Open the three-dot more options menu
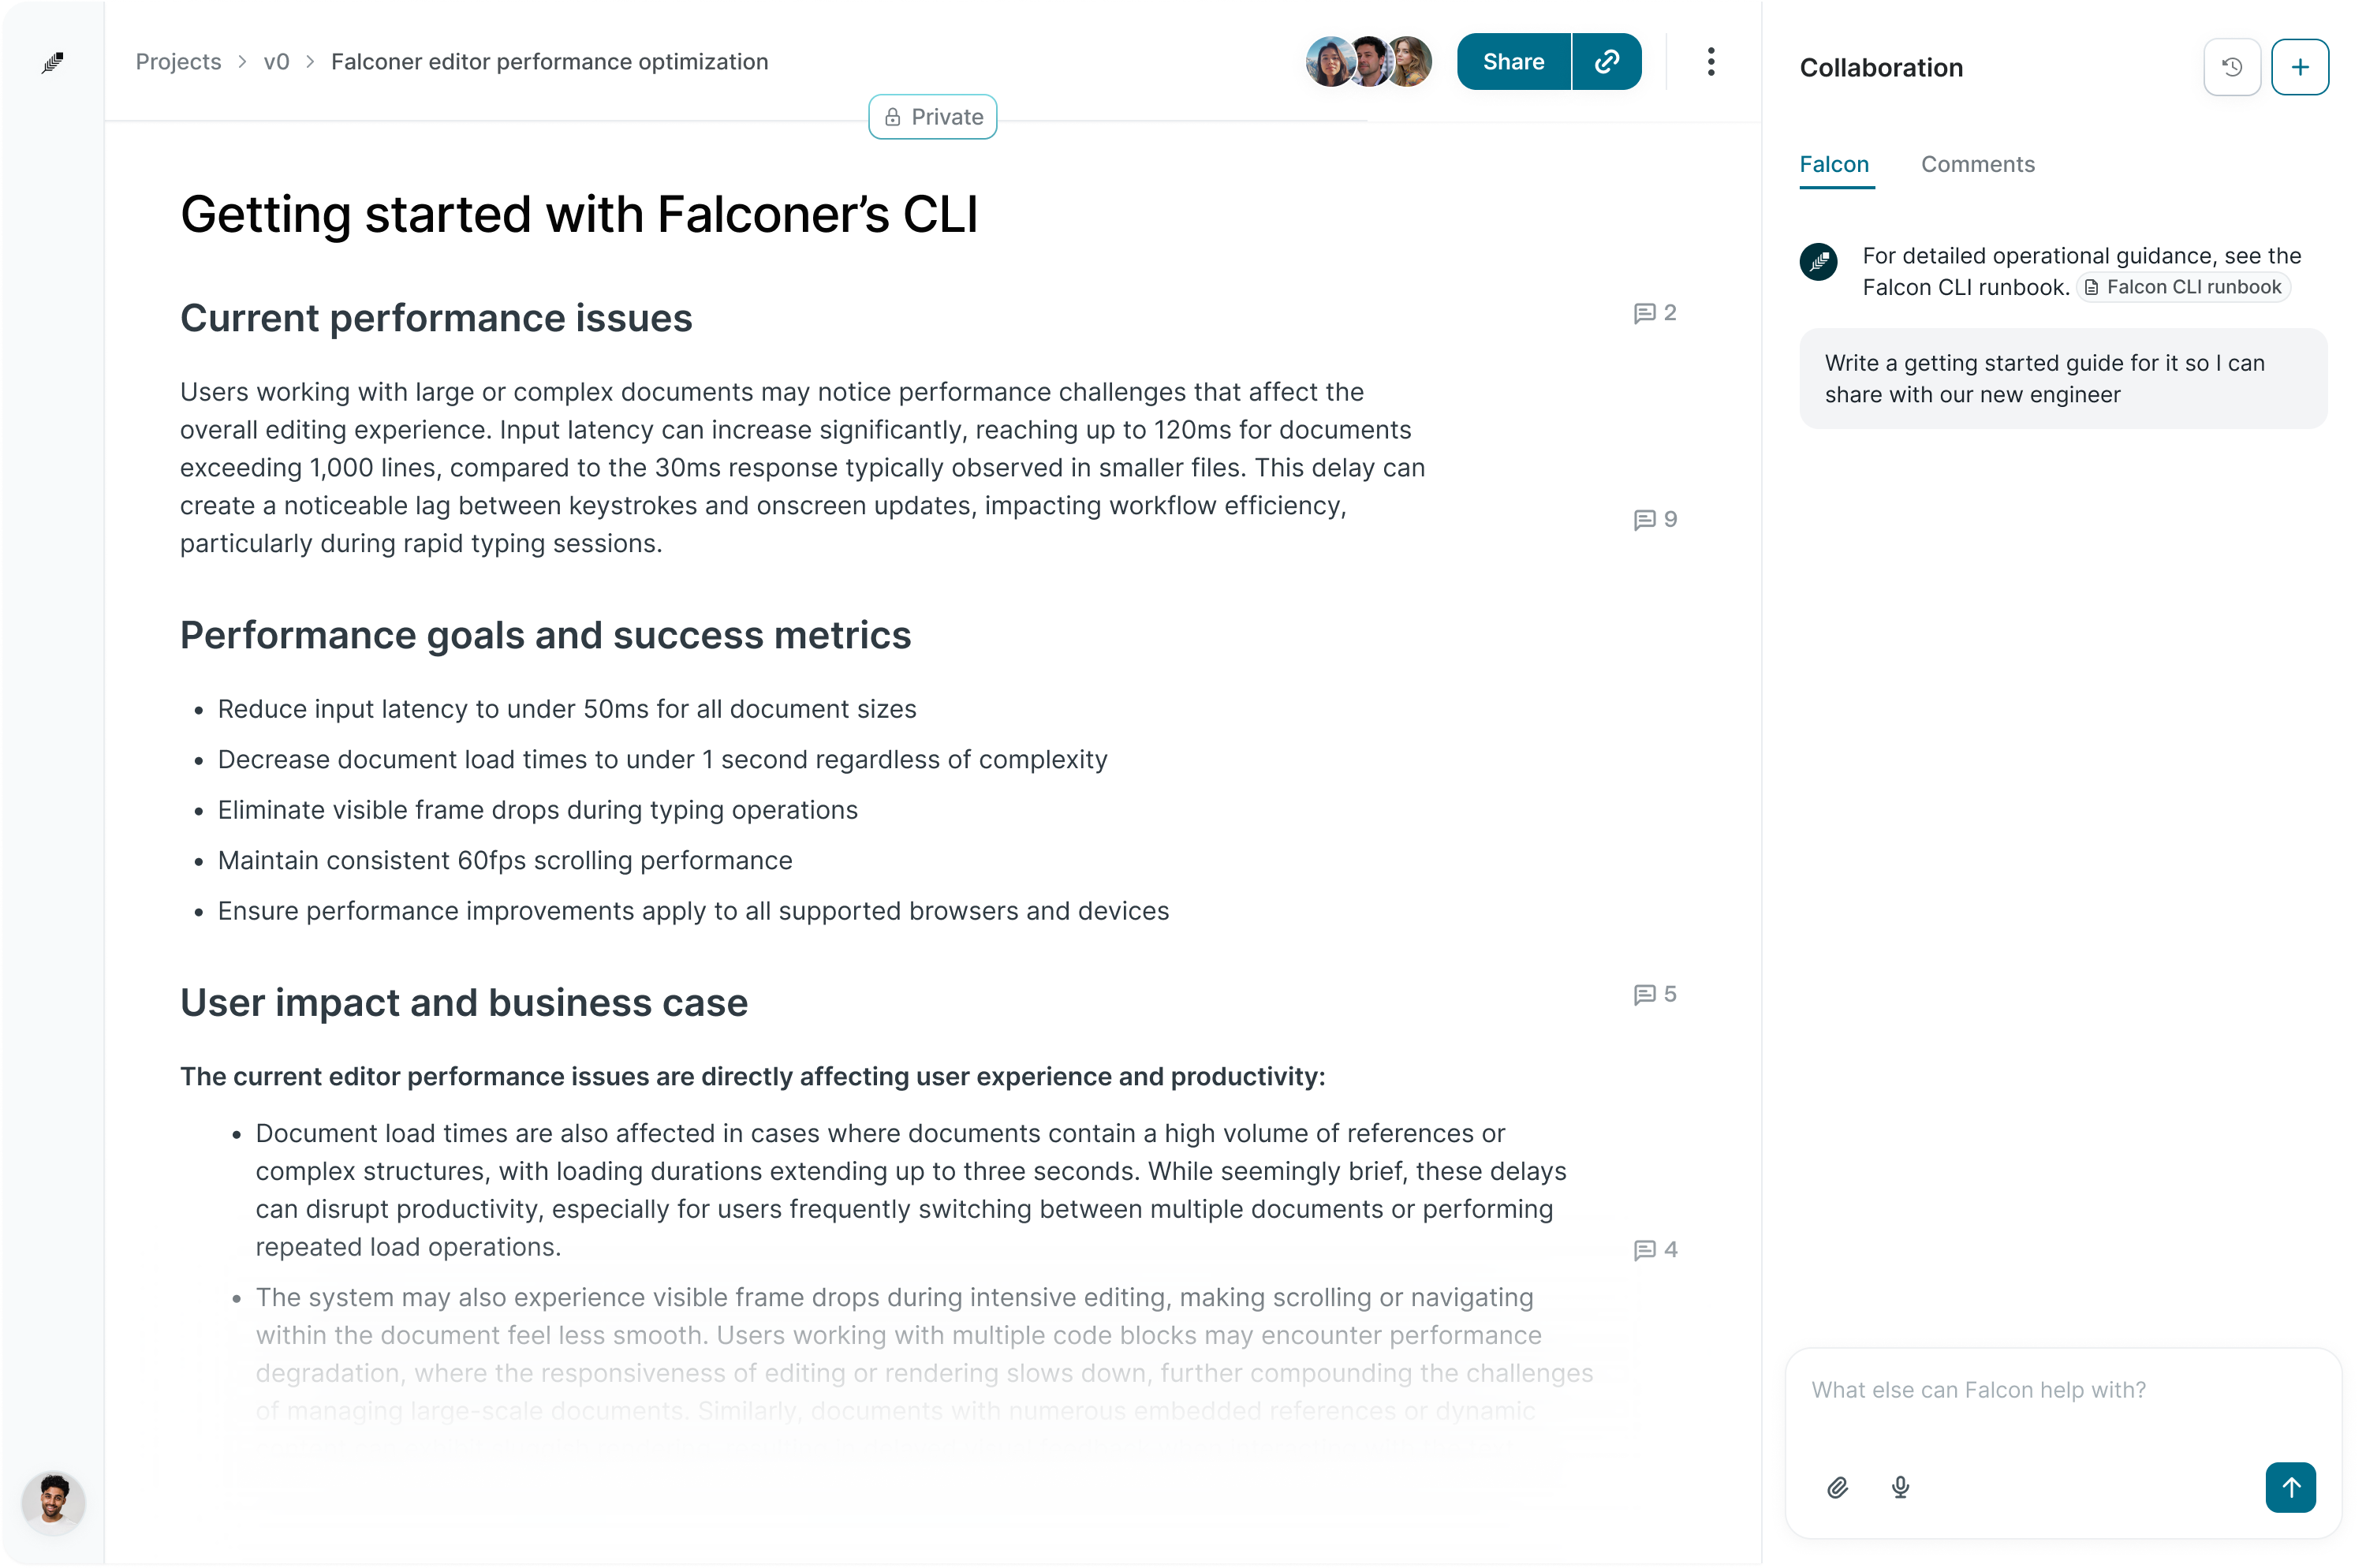 coord(1711,62)
